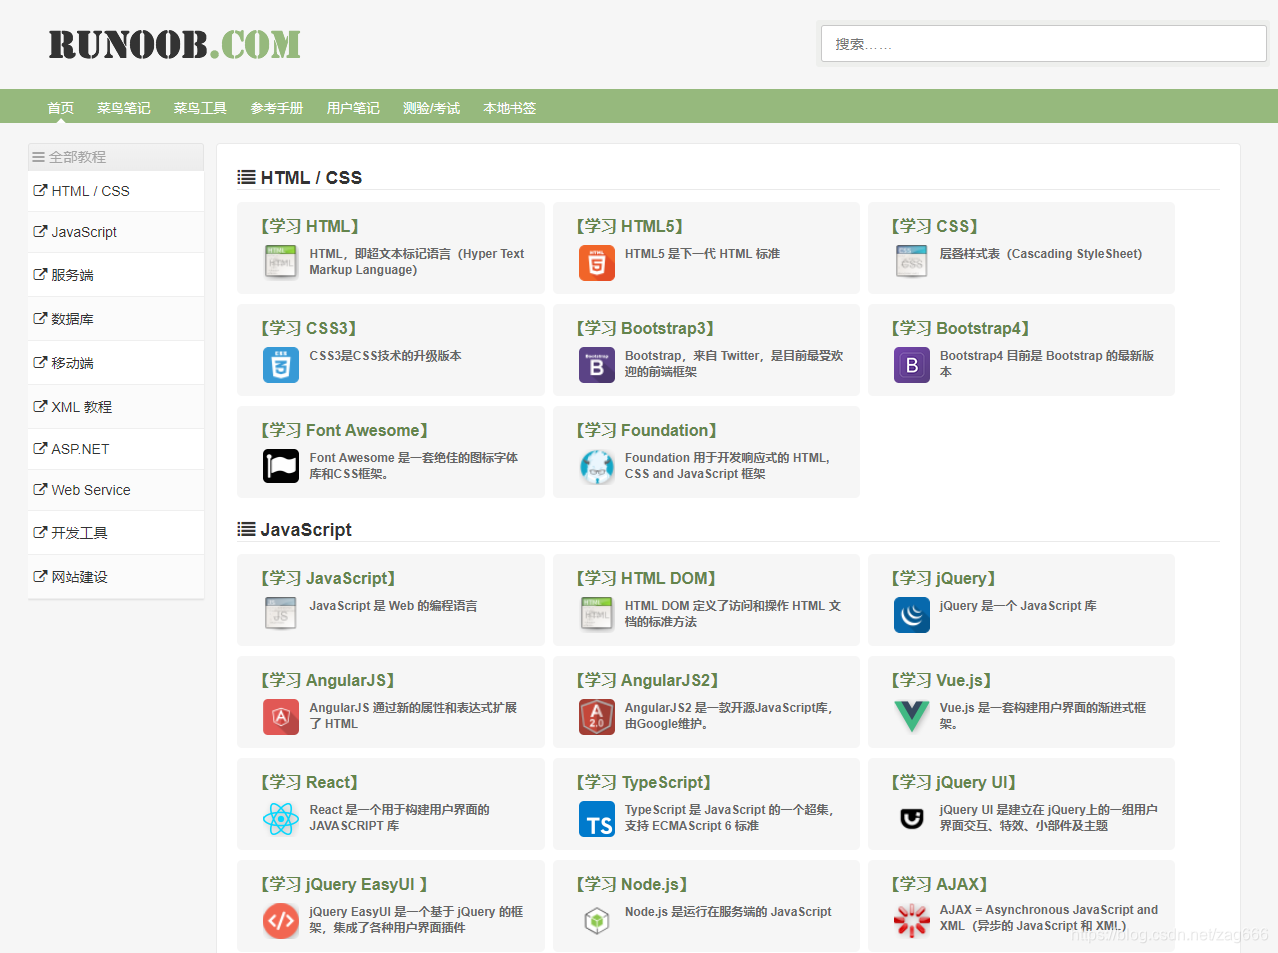Open HTML / CSS in the sidebar
The height and width of the screenshot is (953, 1278).
tap(116, 191)
